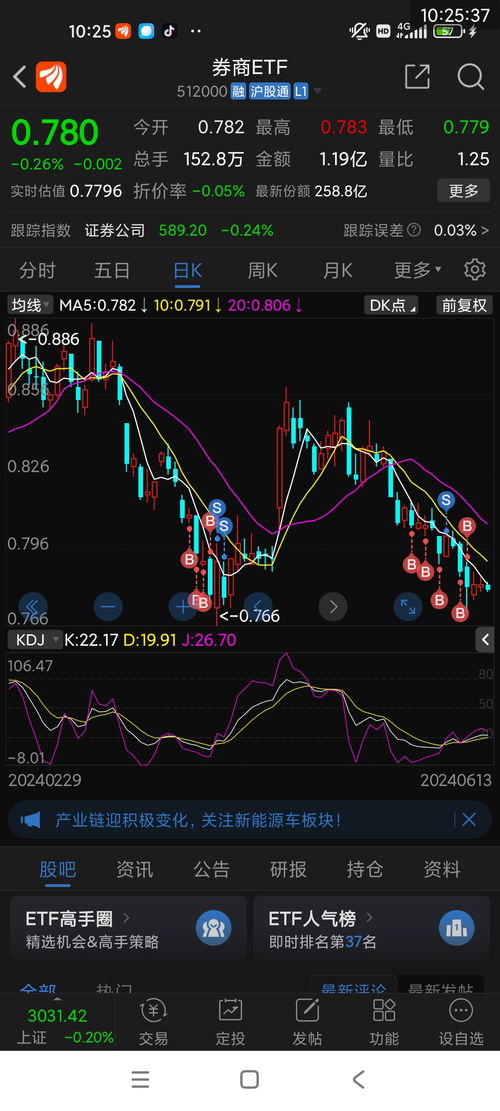Open ETF人气榜 ranking icon
500x1111 pixels.
[457, 927]
